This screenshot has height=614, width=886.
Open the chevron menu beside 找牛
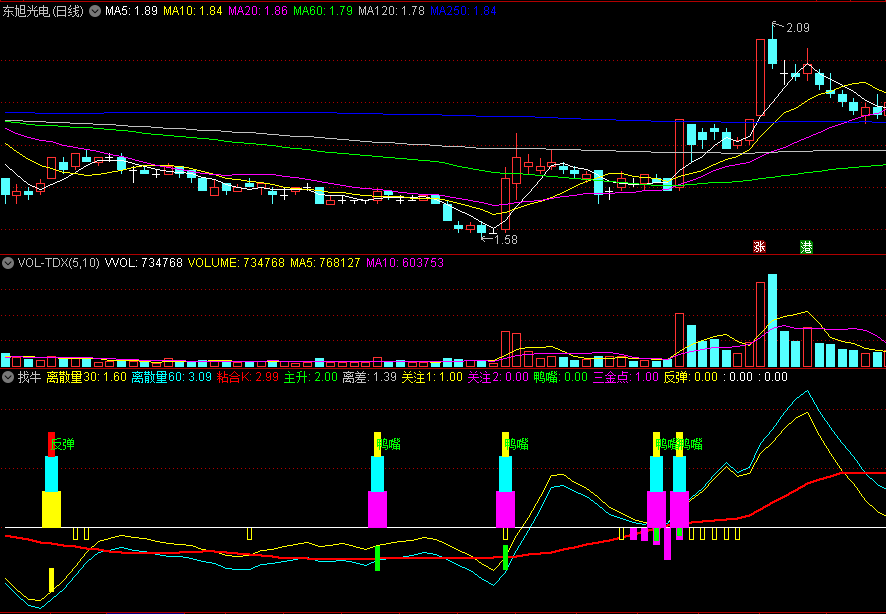tap(8, 377)
